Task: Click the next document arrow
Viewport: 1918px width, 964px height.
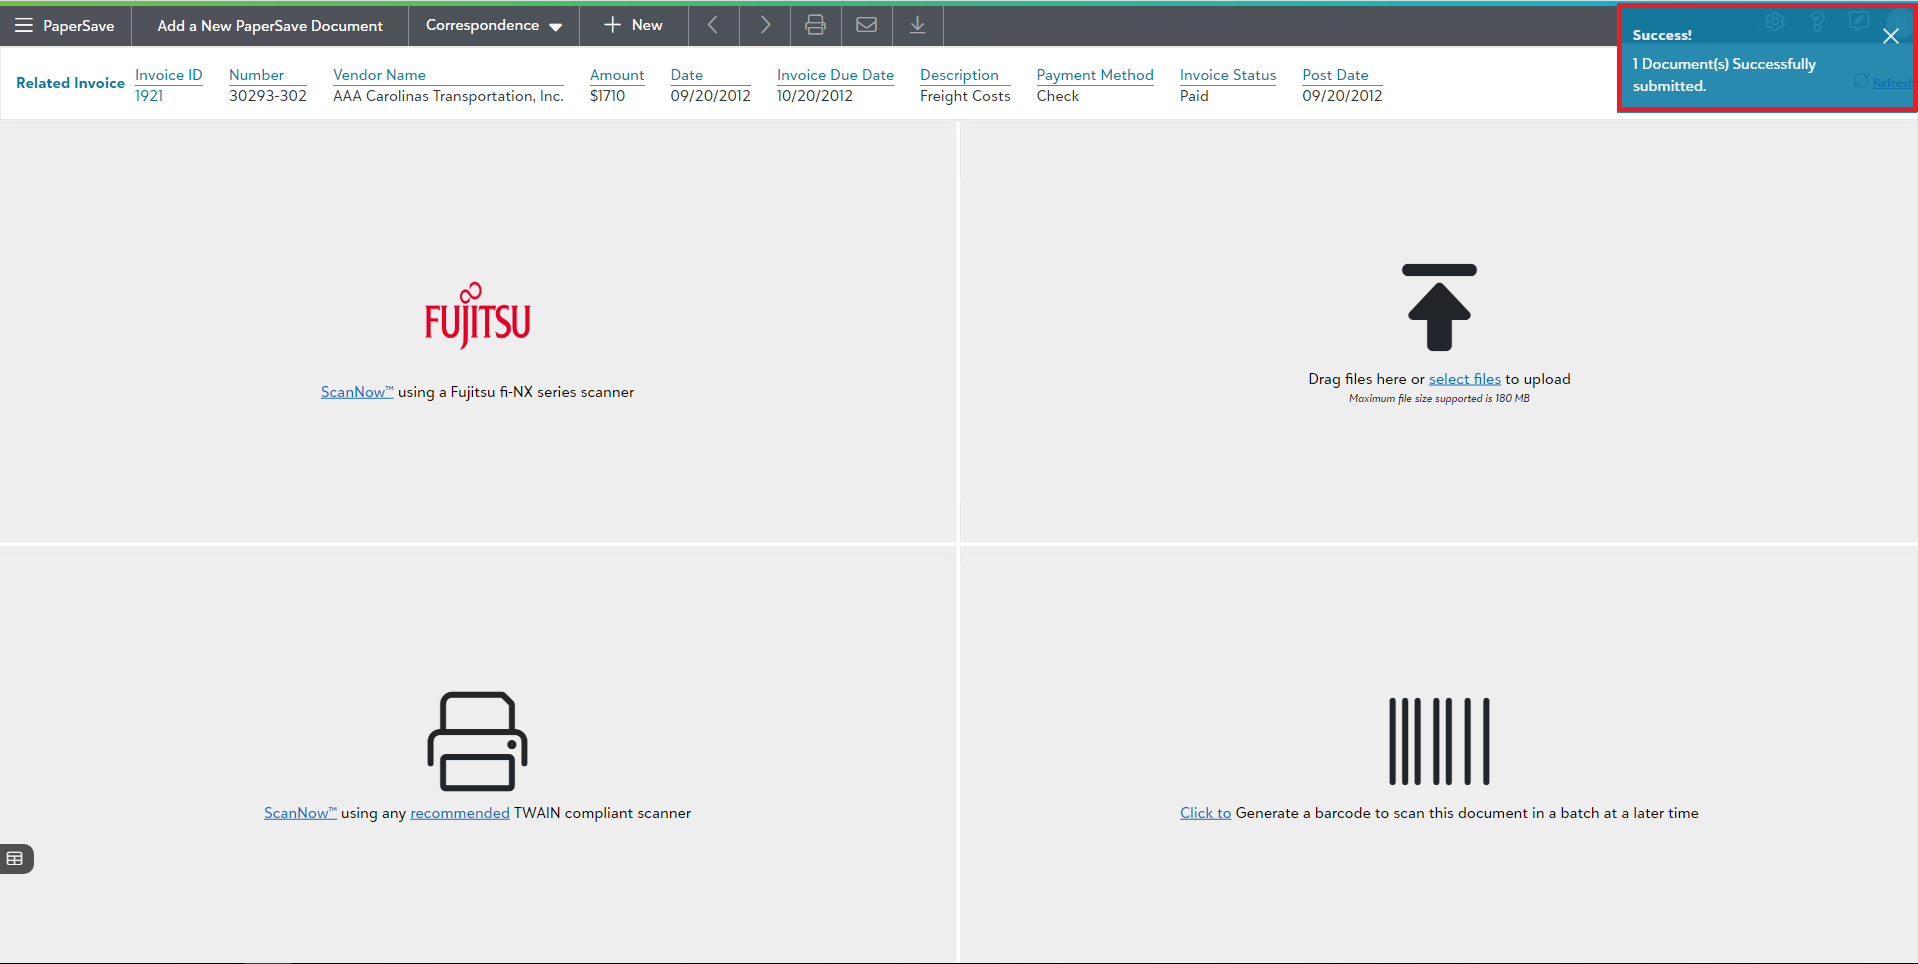Action: (765, 25)
